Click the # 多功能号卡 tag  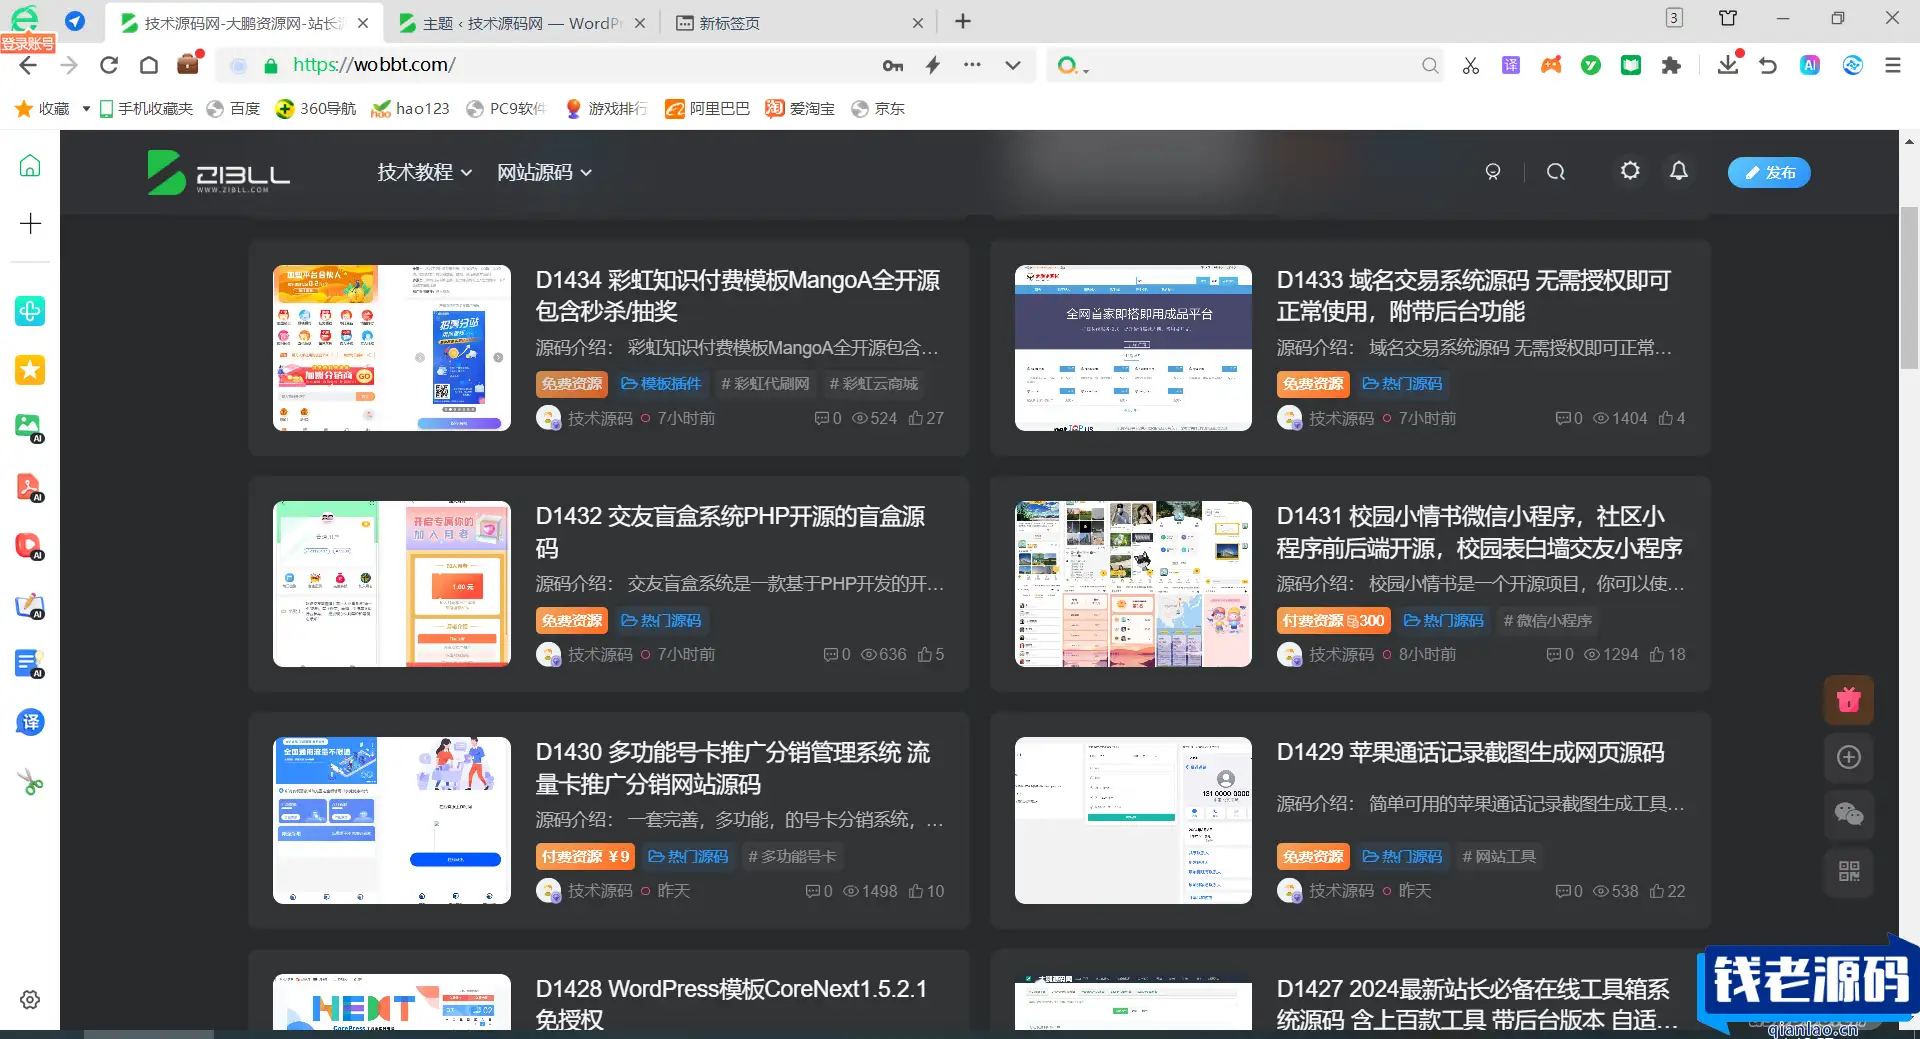click(x=792, y=857)
